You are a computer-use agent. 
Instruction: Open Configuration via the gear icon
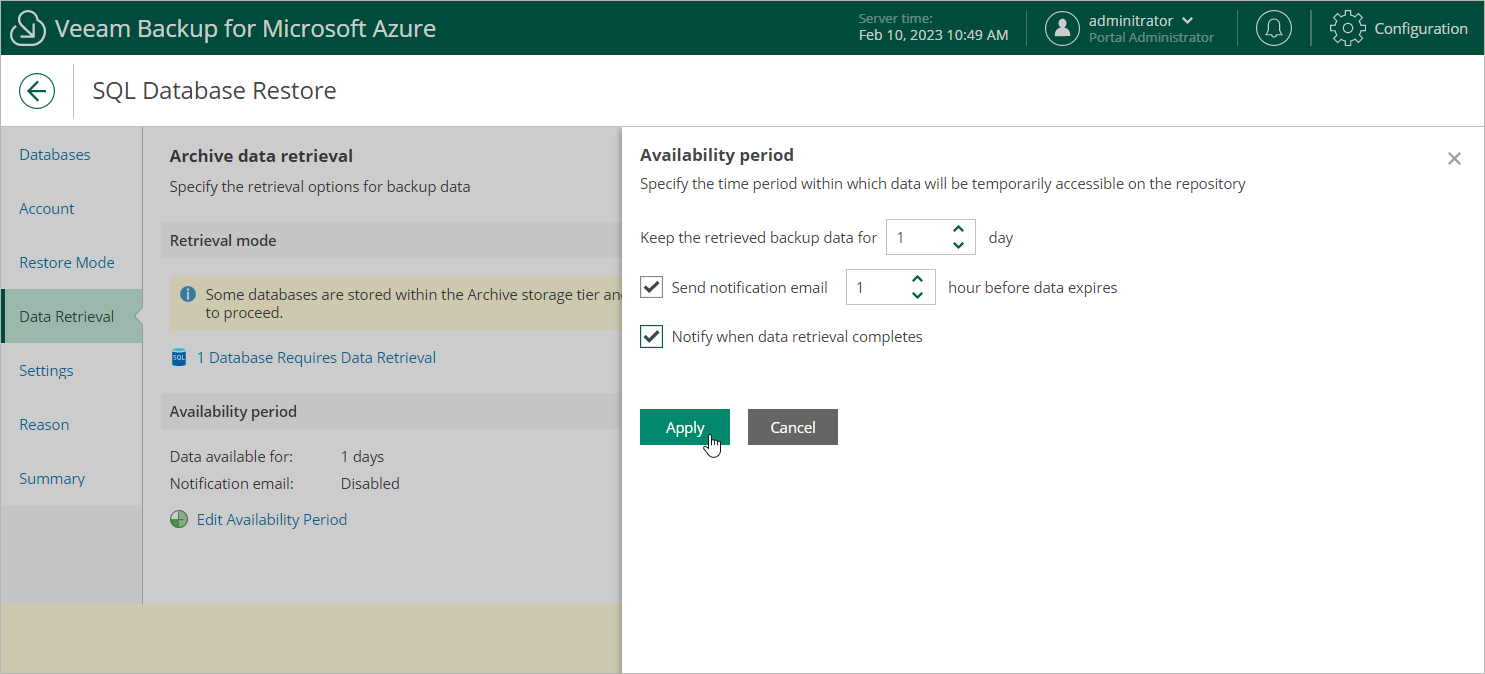[1347, 29]
